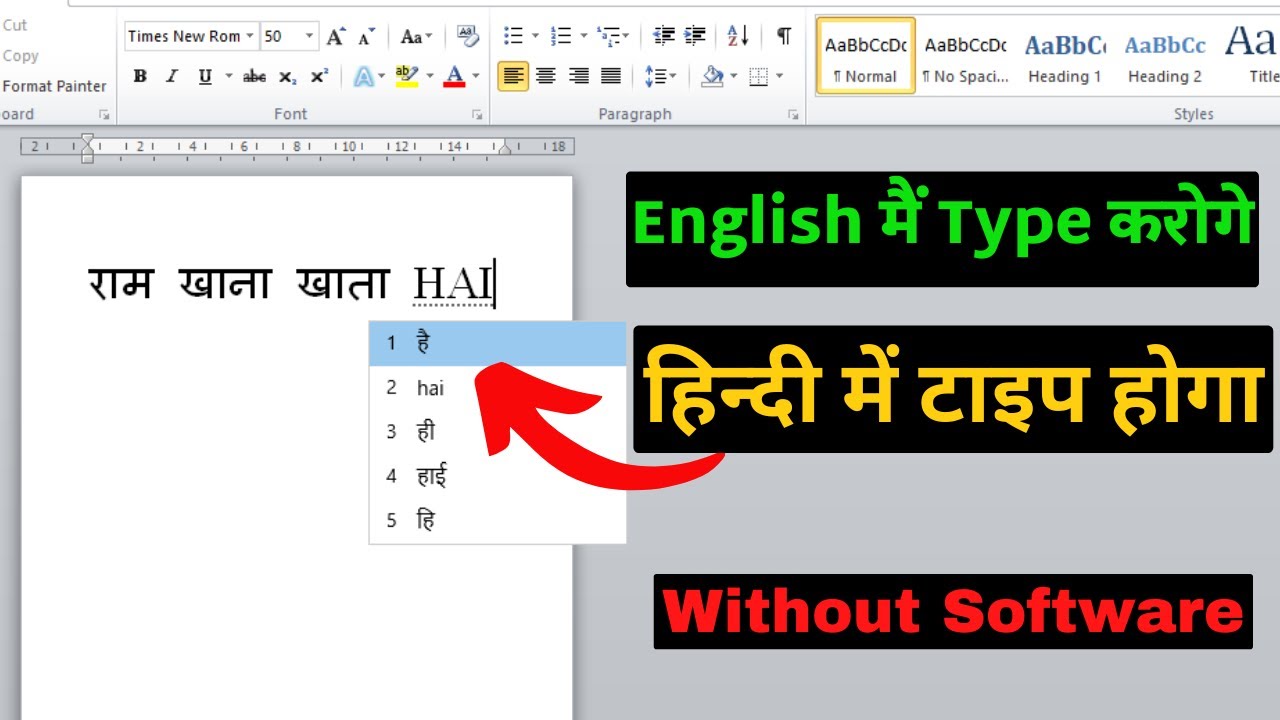Shrink the font size
Viewport: 1280px width, 720px height.
point(367,36)
